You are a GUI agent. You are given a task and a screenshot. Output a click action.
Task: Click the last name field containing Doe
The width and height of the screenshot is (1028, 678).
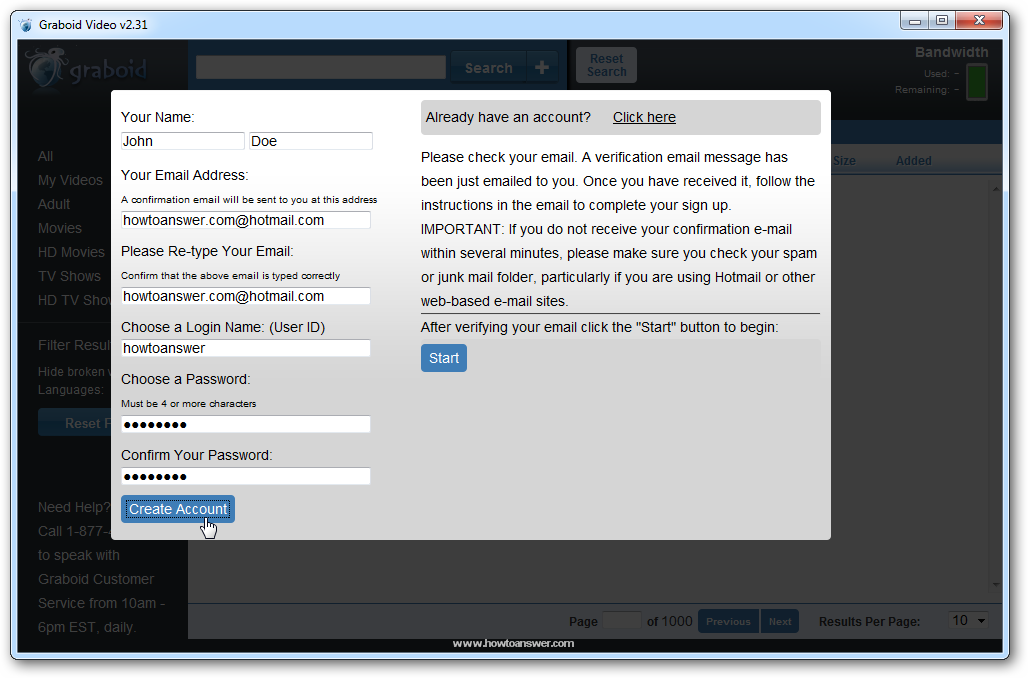click(x=311, y=141)
